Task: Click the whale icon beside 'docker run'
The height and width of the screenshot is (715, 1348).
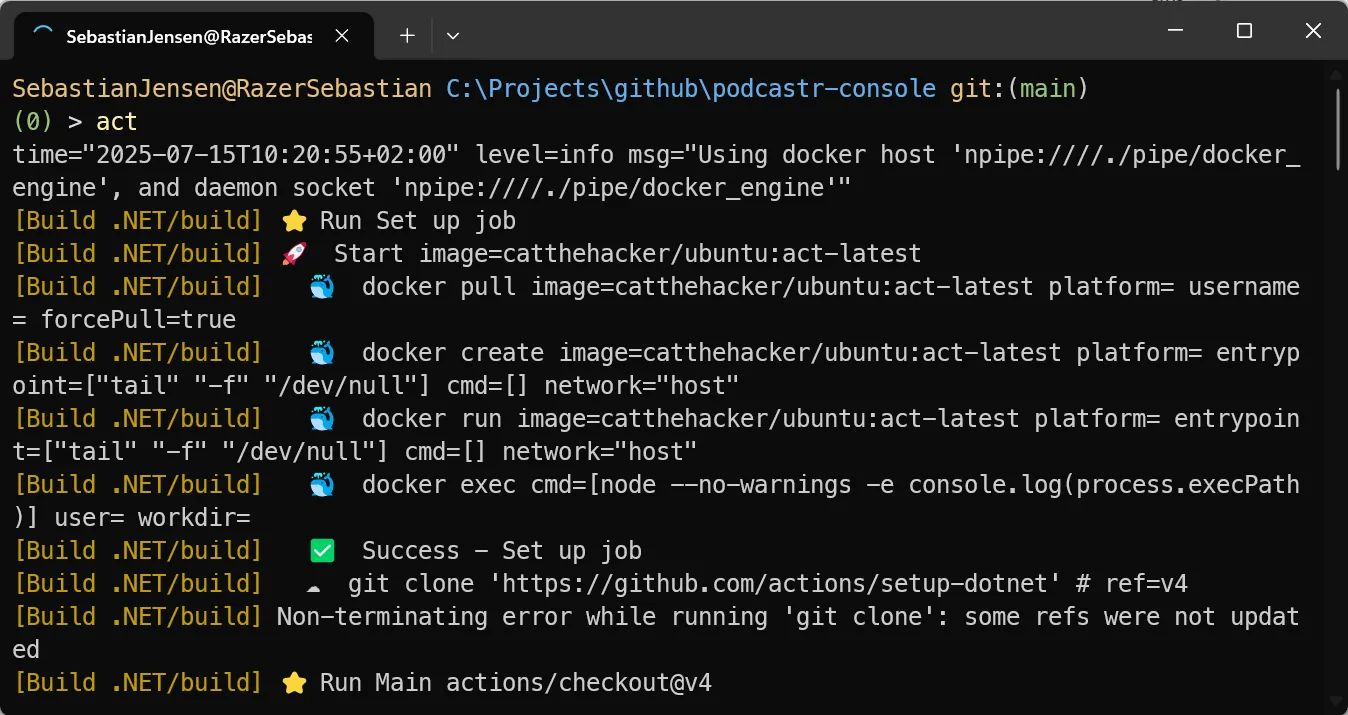Action: tap(322, 418)
